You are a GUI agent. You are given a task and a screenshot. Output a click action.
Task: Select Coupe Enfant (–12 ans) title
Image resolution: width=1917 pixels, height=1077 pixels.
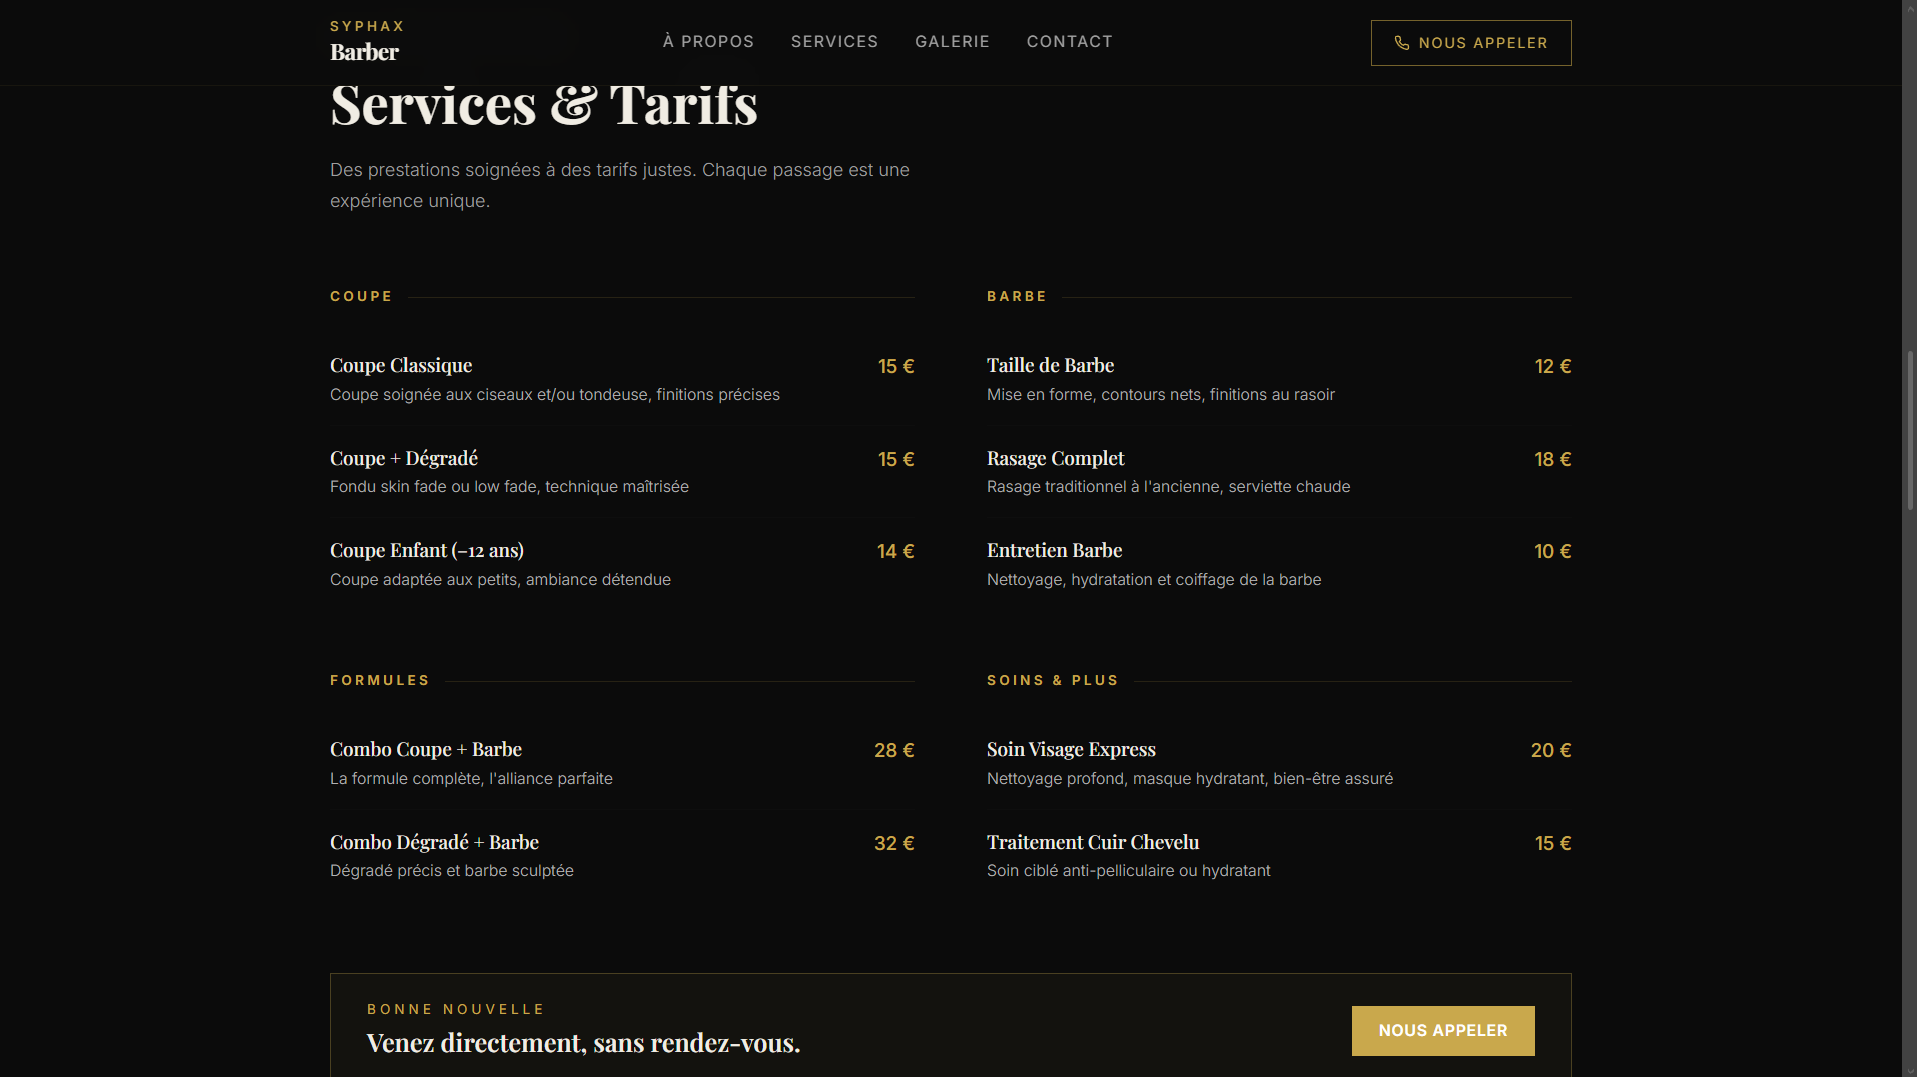427,551
